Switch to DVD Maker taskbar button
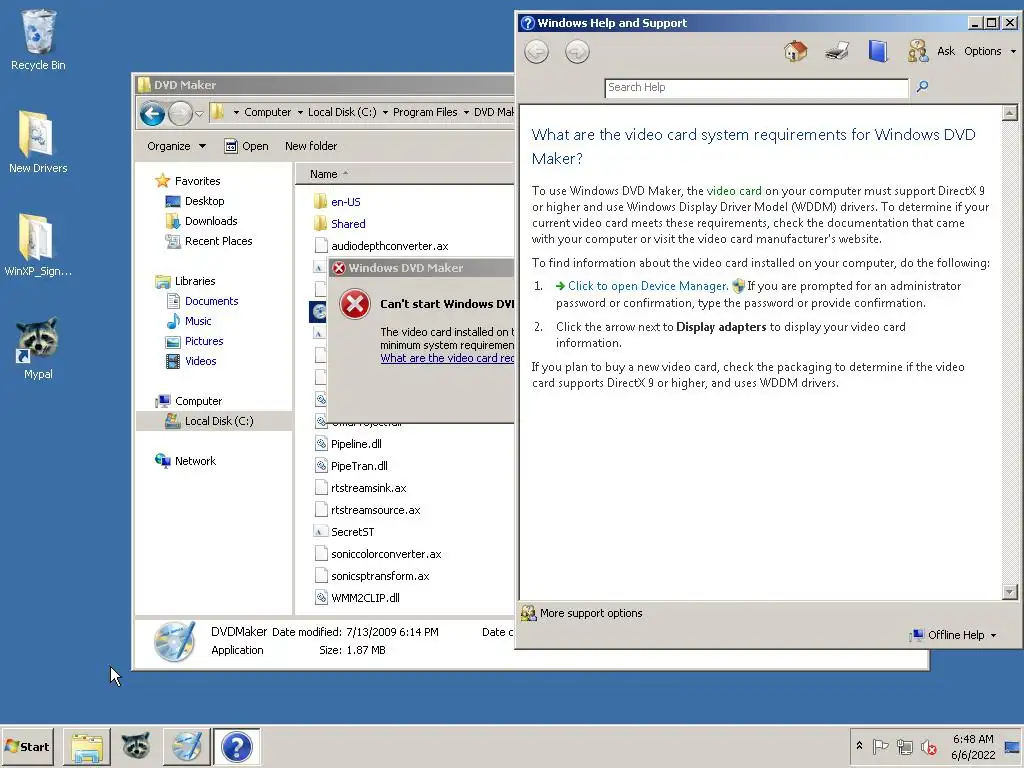 [x=187, y=746]
